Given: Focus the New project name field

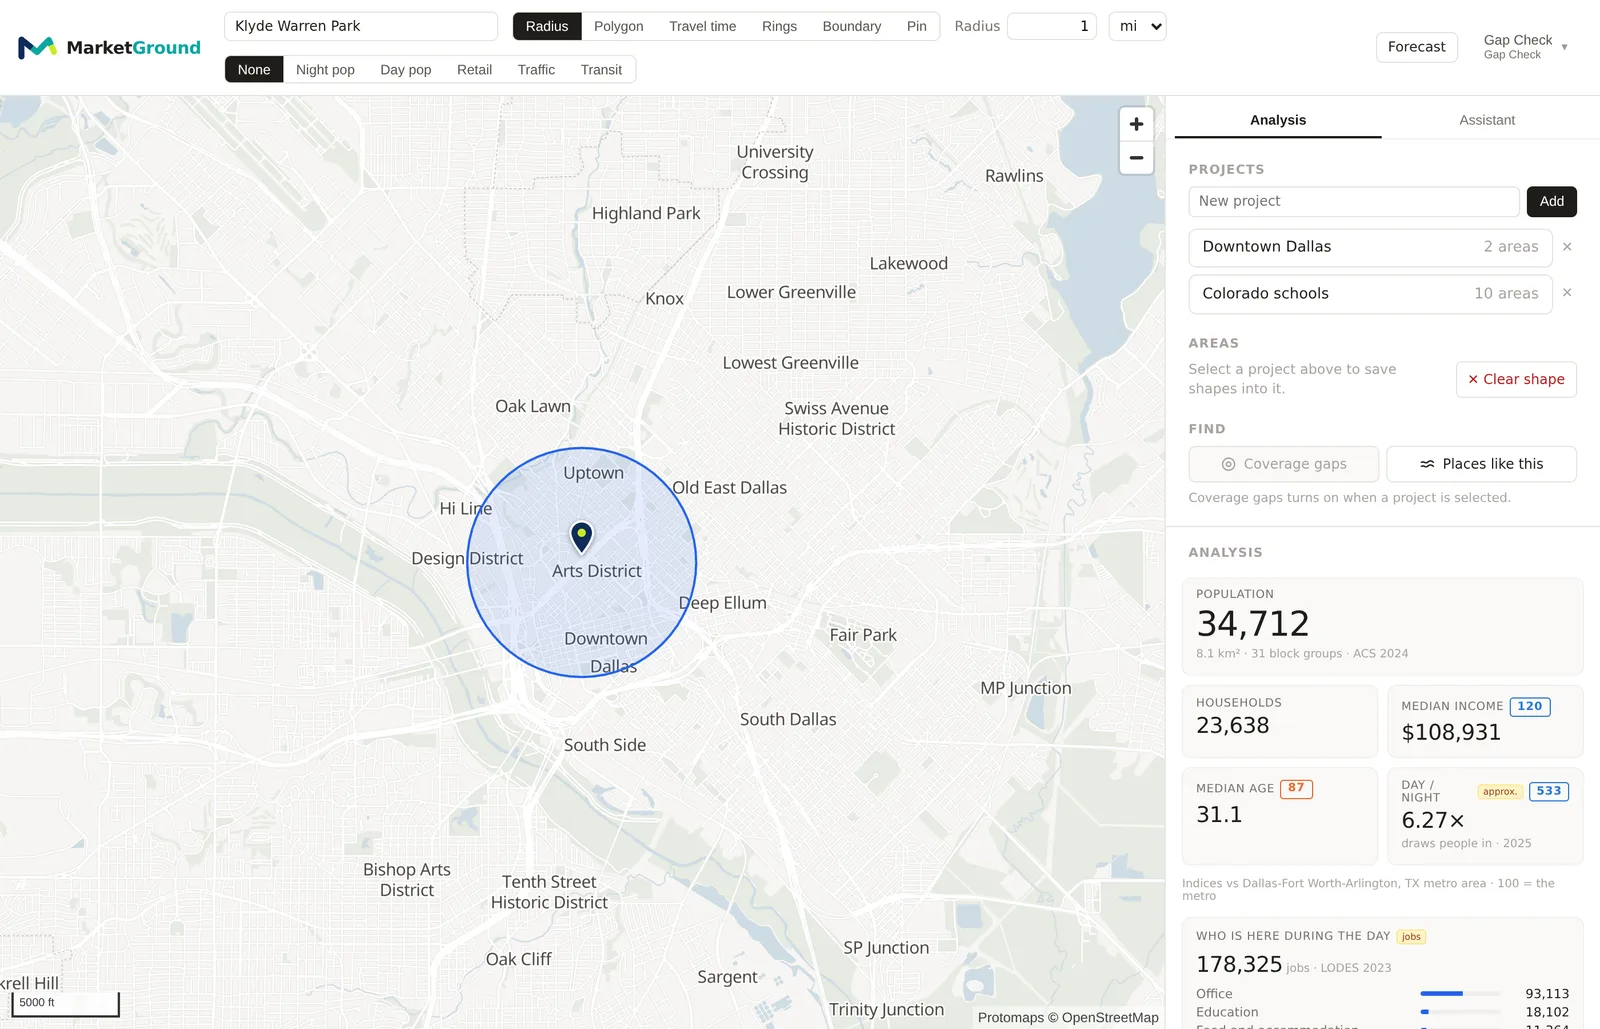Looking at the screenshot, I should point(1354,201).
